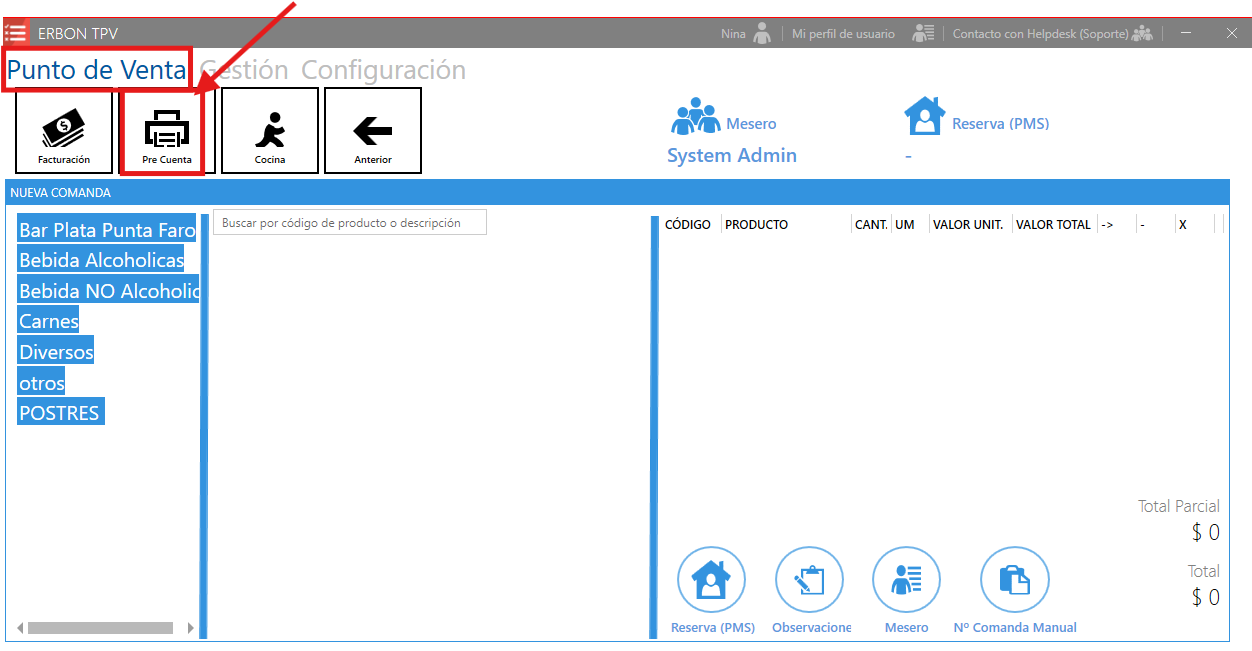Click the product search input field
The image size is (1252, 651).
point(349,223)
